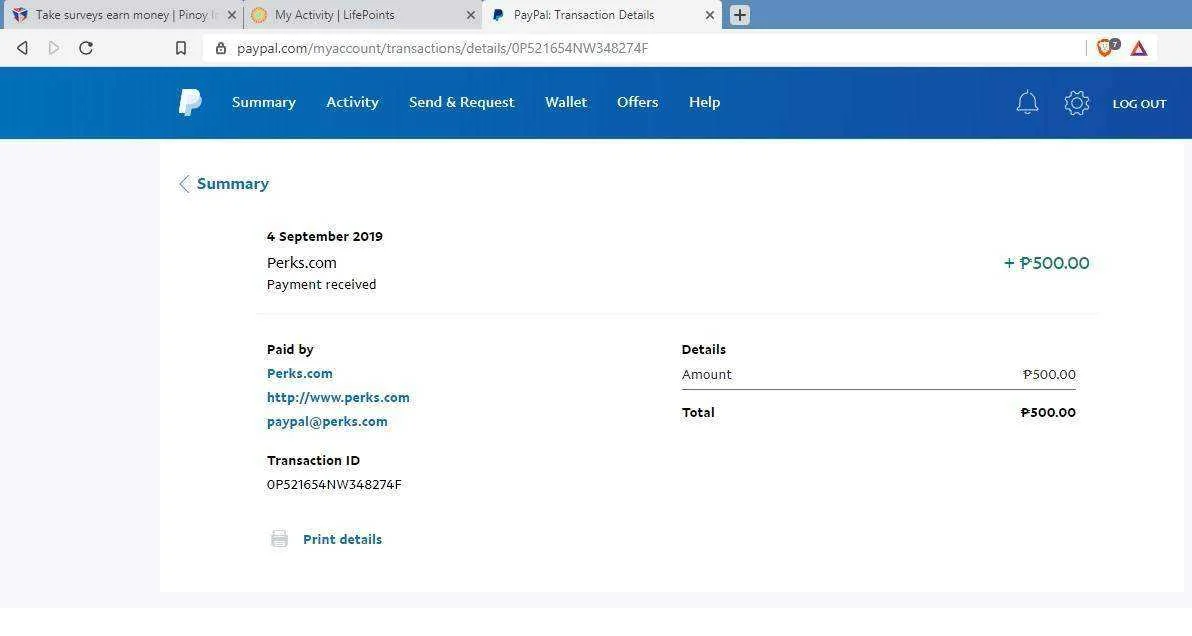Select the PayPal Transaction Details tab
The image size is (1192, 636).
[x=602, y=14]
